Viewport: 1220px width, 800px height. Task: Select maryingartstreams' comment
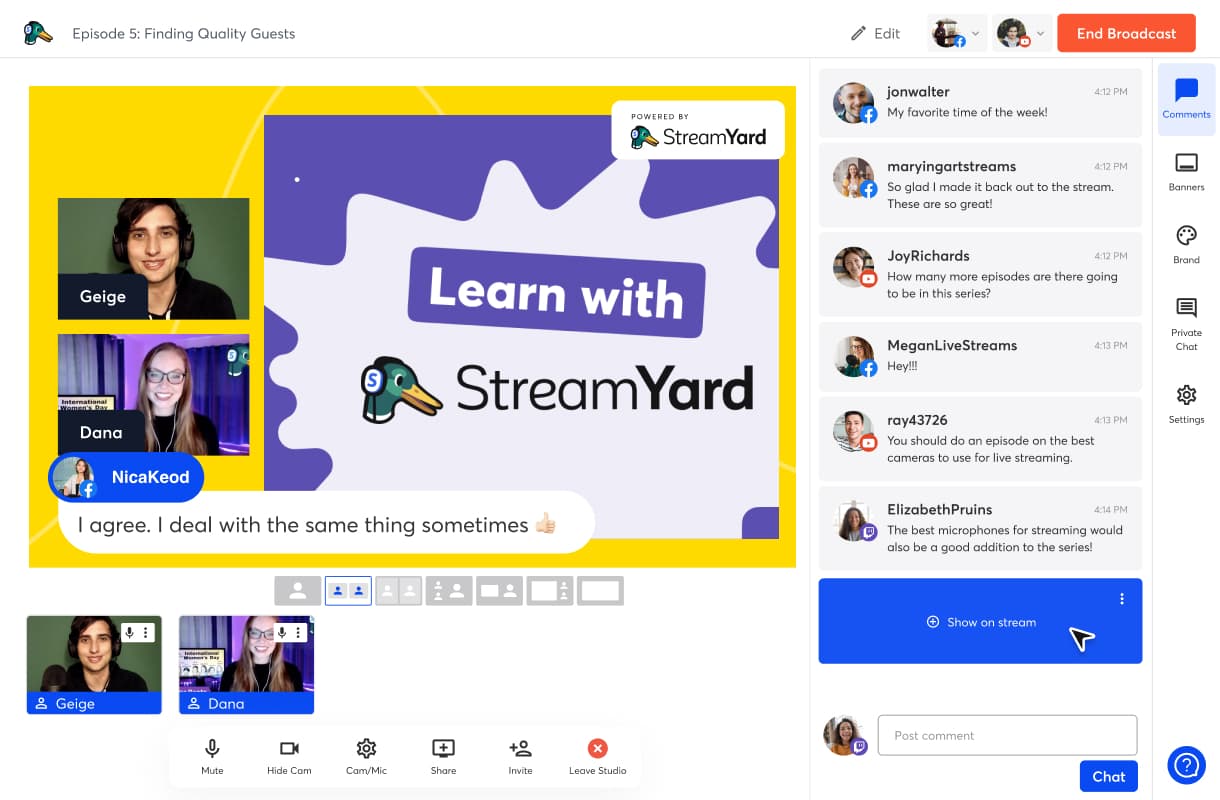pos(980,185)
